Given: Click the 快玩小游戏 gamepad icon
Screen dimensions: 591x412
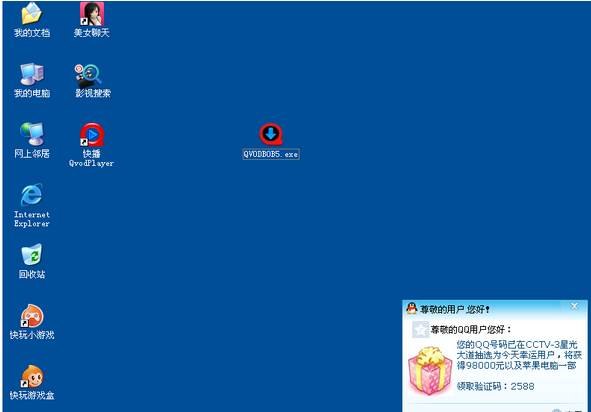Looking at the screenshot, I should point(32,316).
